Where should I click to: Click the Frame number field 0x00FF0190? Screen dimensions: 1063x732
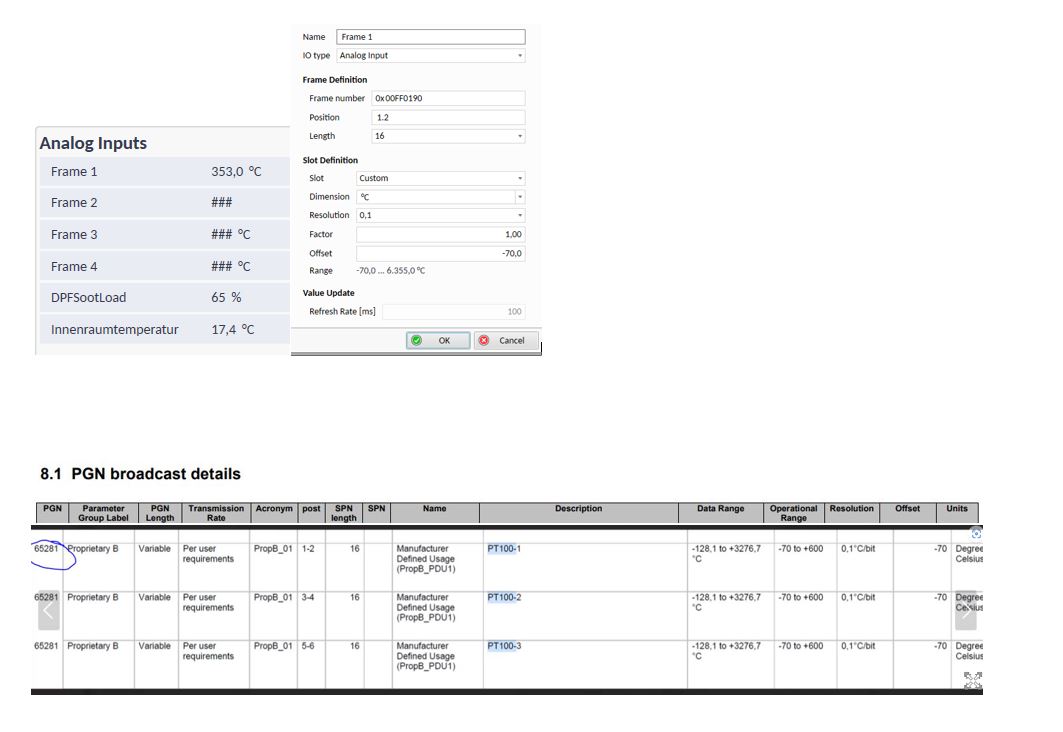(x=448, y=98)
